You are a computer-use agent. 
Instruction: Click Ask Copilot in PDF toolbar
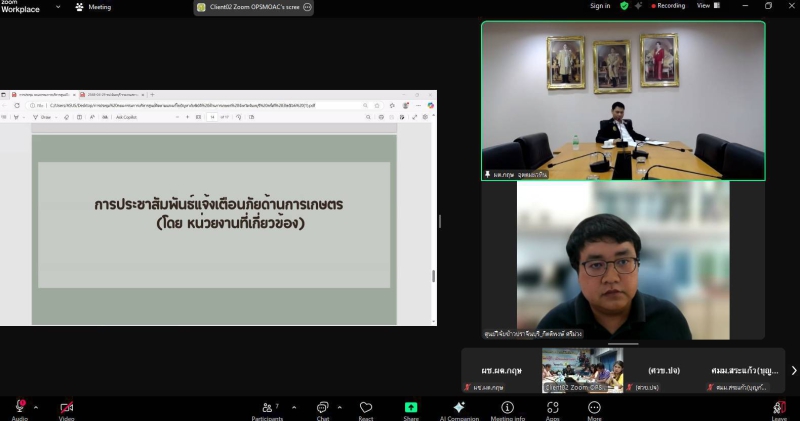126,117
